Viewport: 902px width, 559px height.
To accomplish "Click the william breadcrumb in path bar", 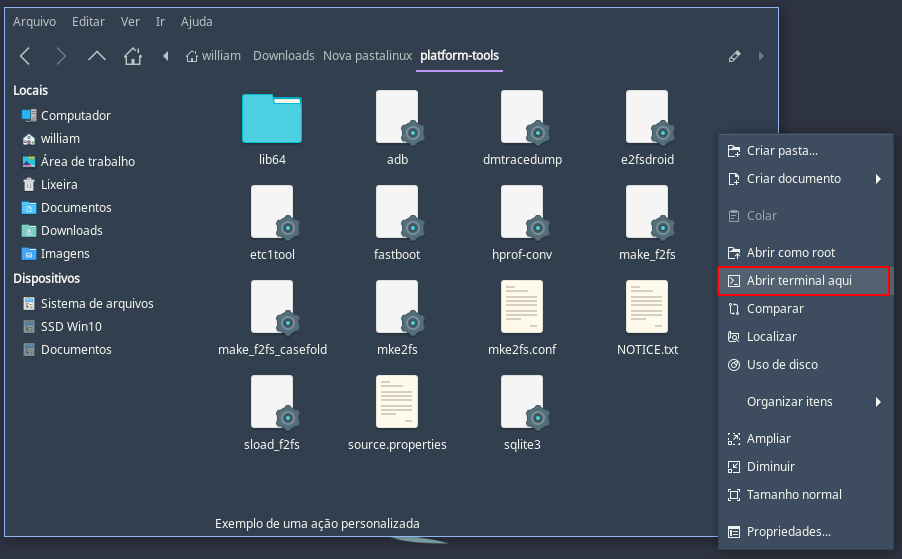I will (x=213, y=56).
